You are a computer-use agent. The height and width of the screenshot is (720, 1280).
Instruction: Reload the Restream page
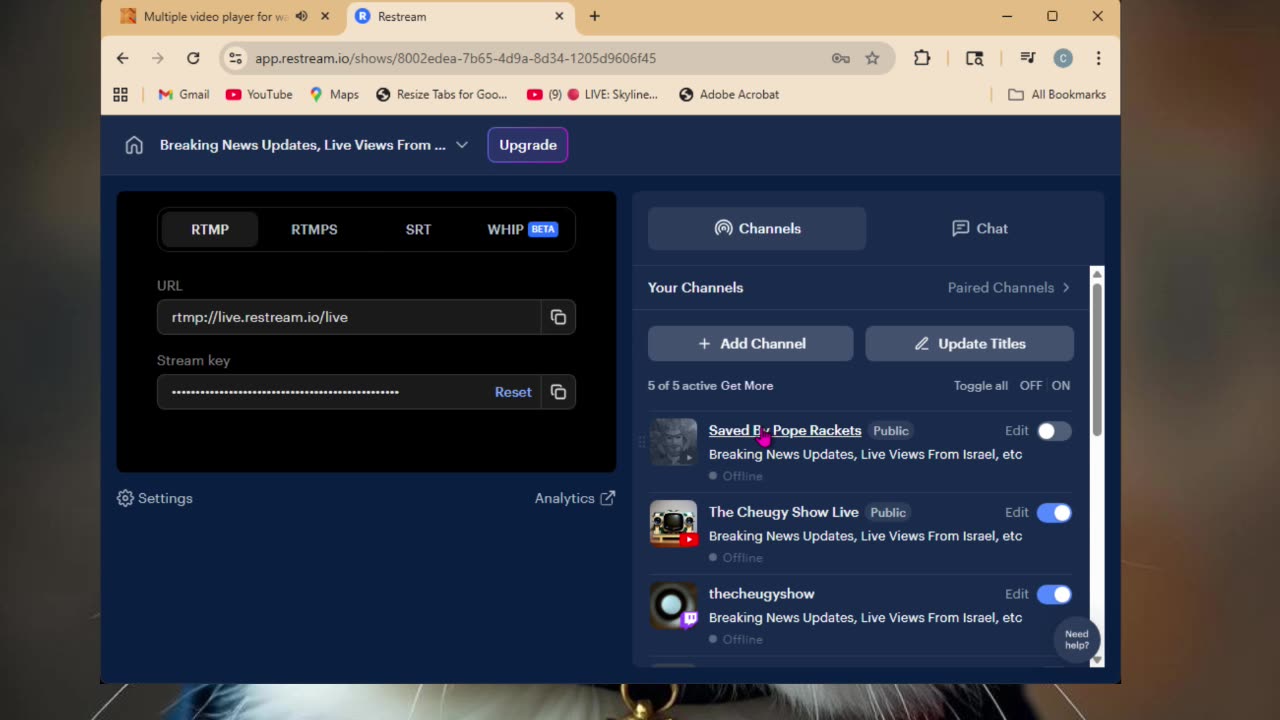tap(193, 58)
